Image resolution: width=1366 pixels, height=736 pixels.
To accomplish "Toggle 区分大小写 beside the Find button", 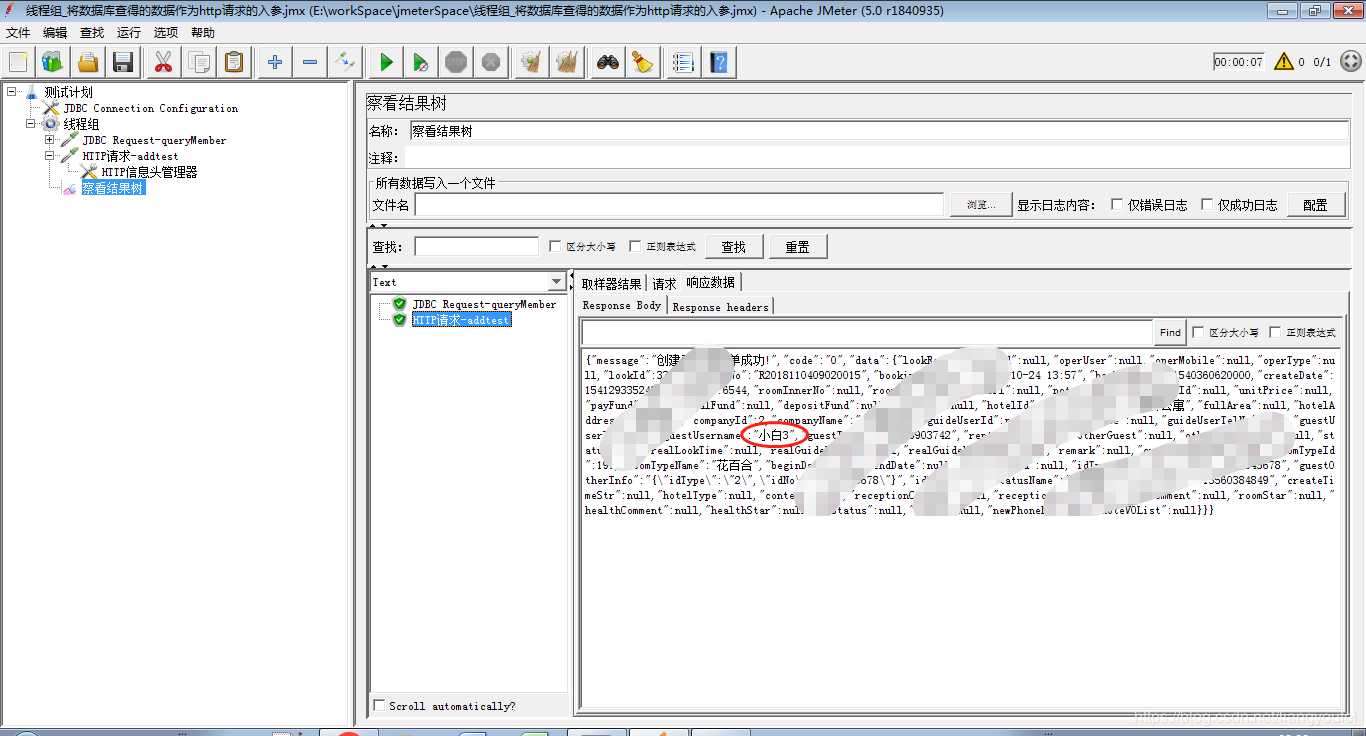I will (1199, 332).
